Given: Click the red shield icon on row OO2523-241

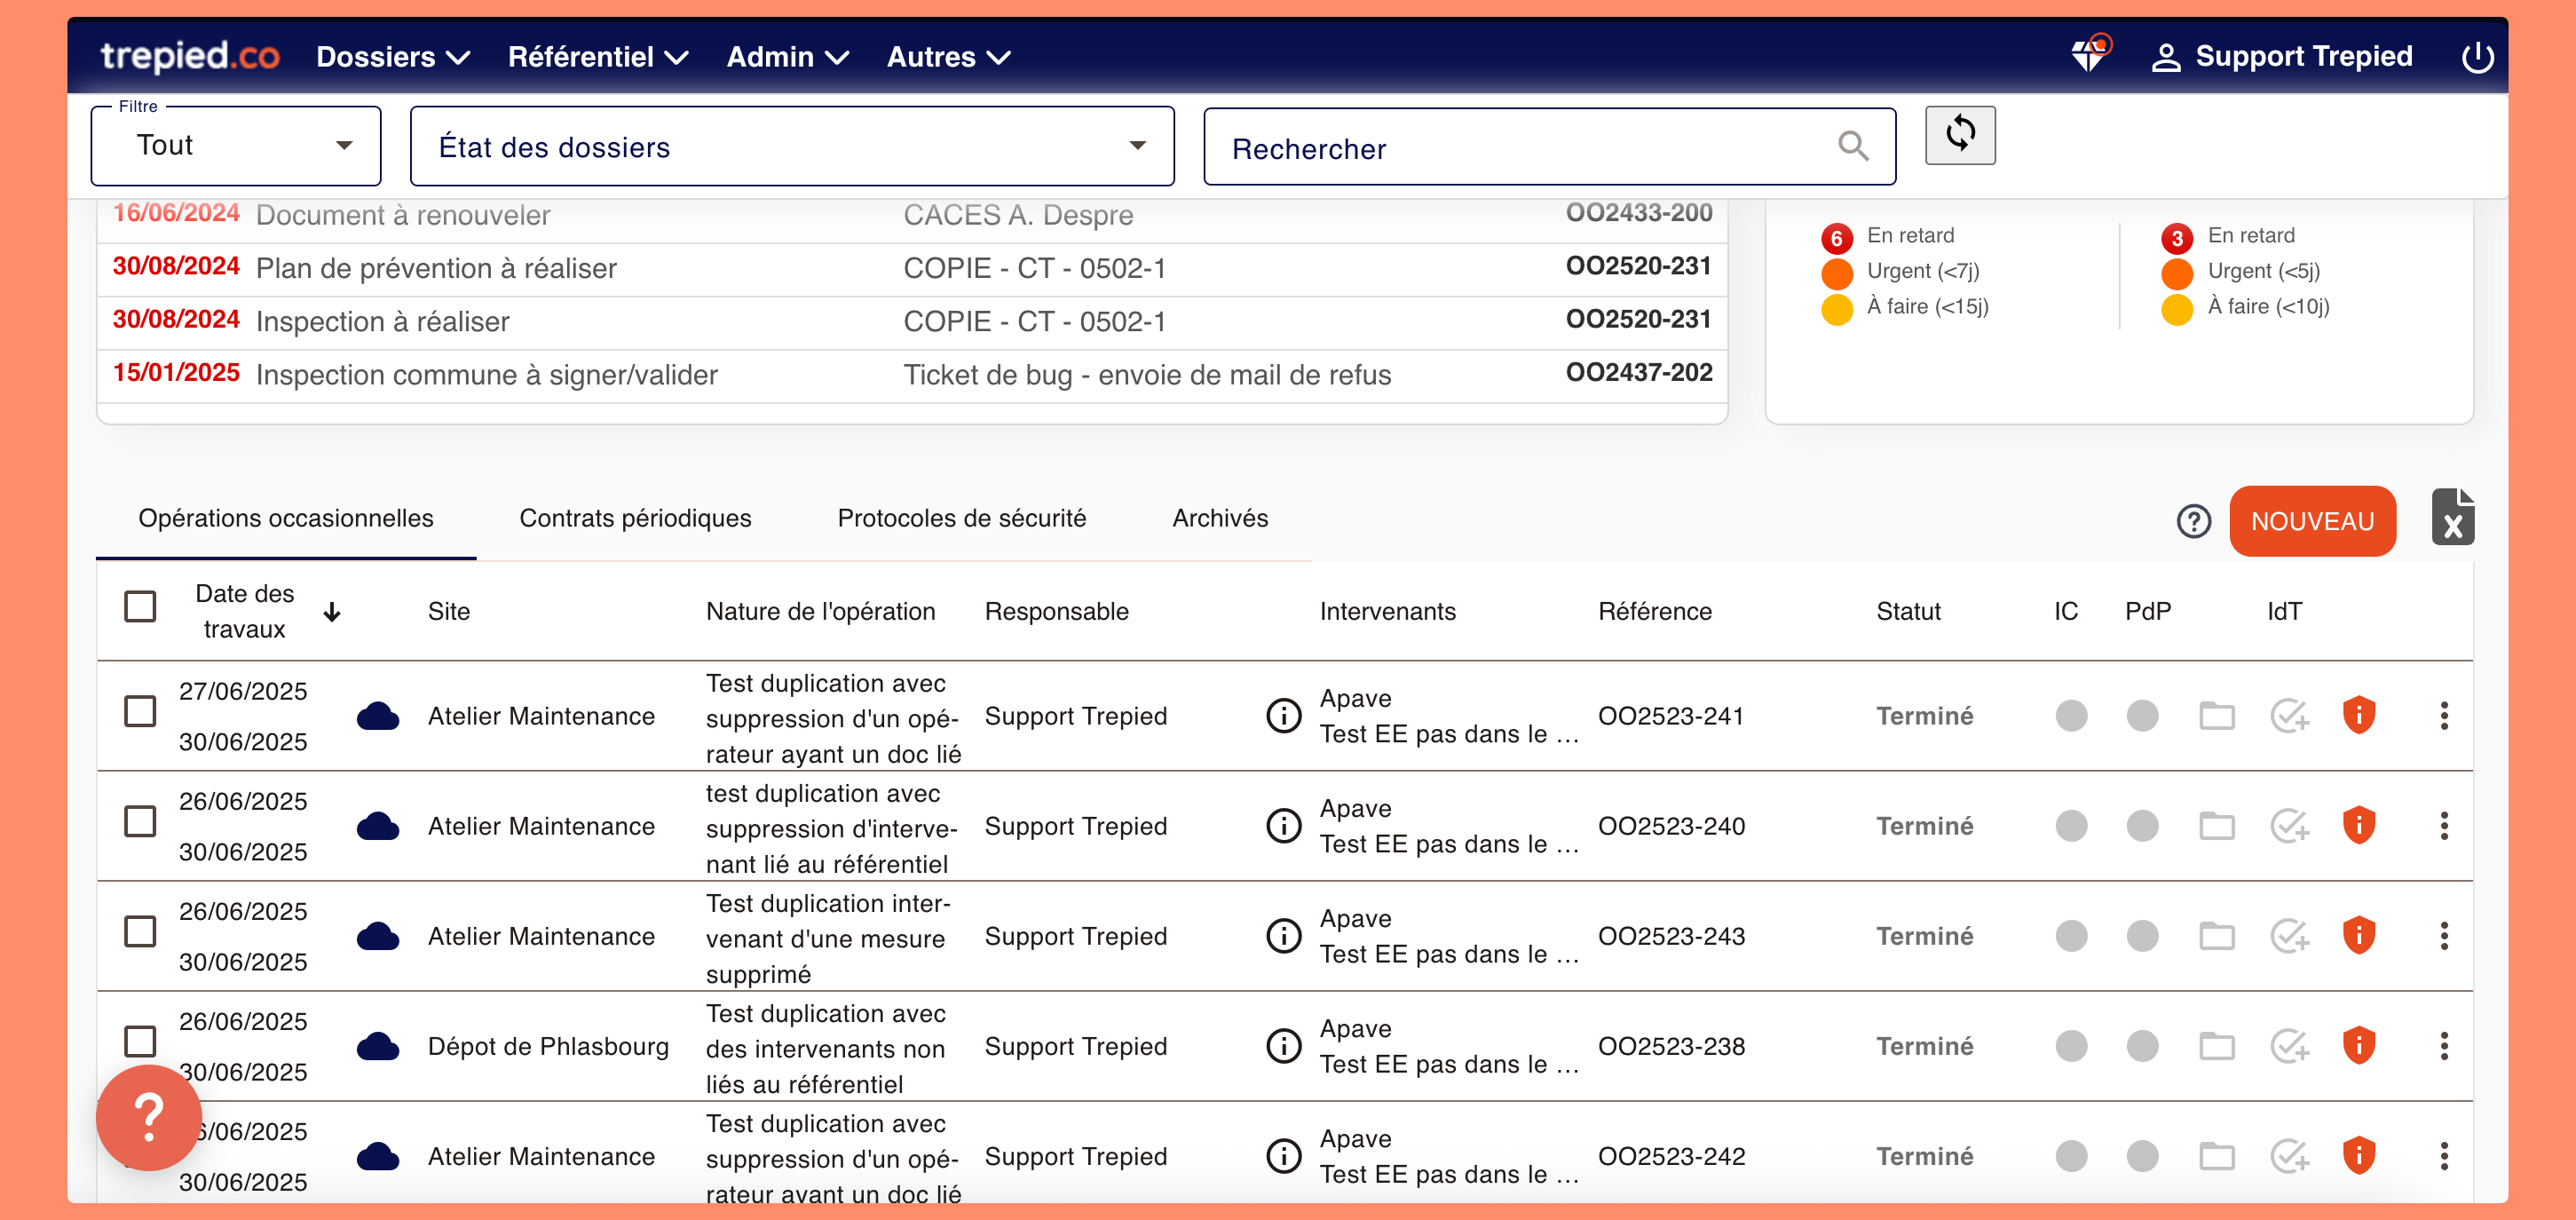Looking at the screenshot, I should [x=2359, y=715].
